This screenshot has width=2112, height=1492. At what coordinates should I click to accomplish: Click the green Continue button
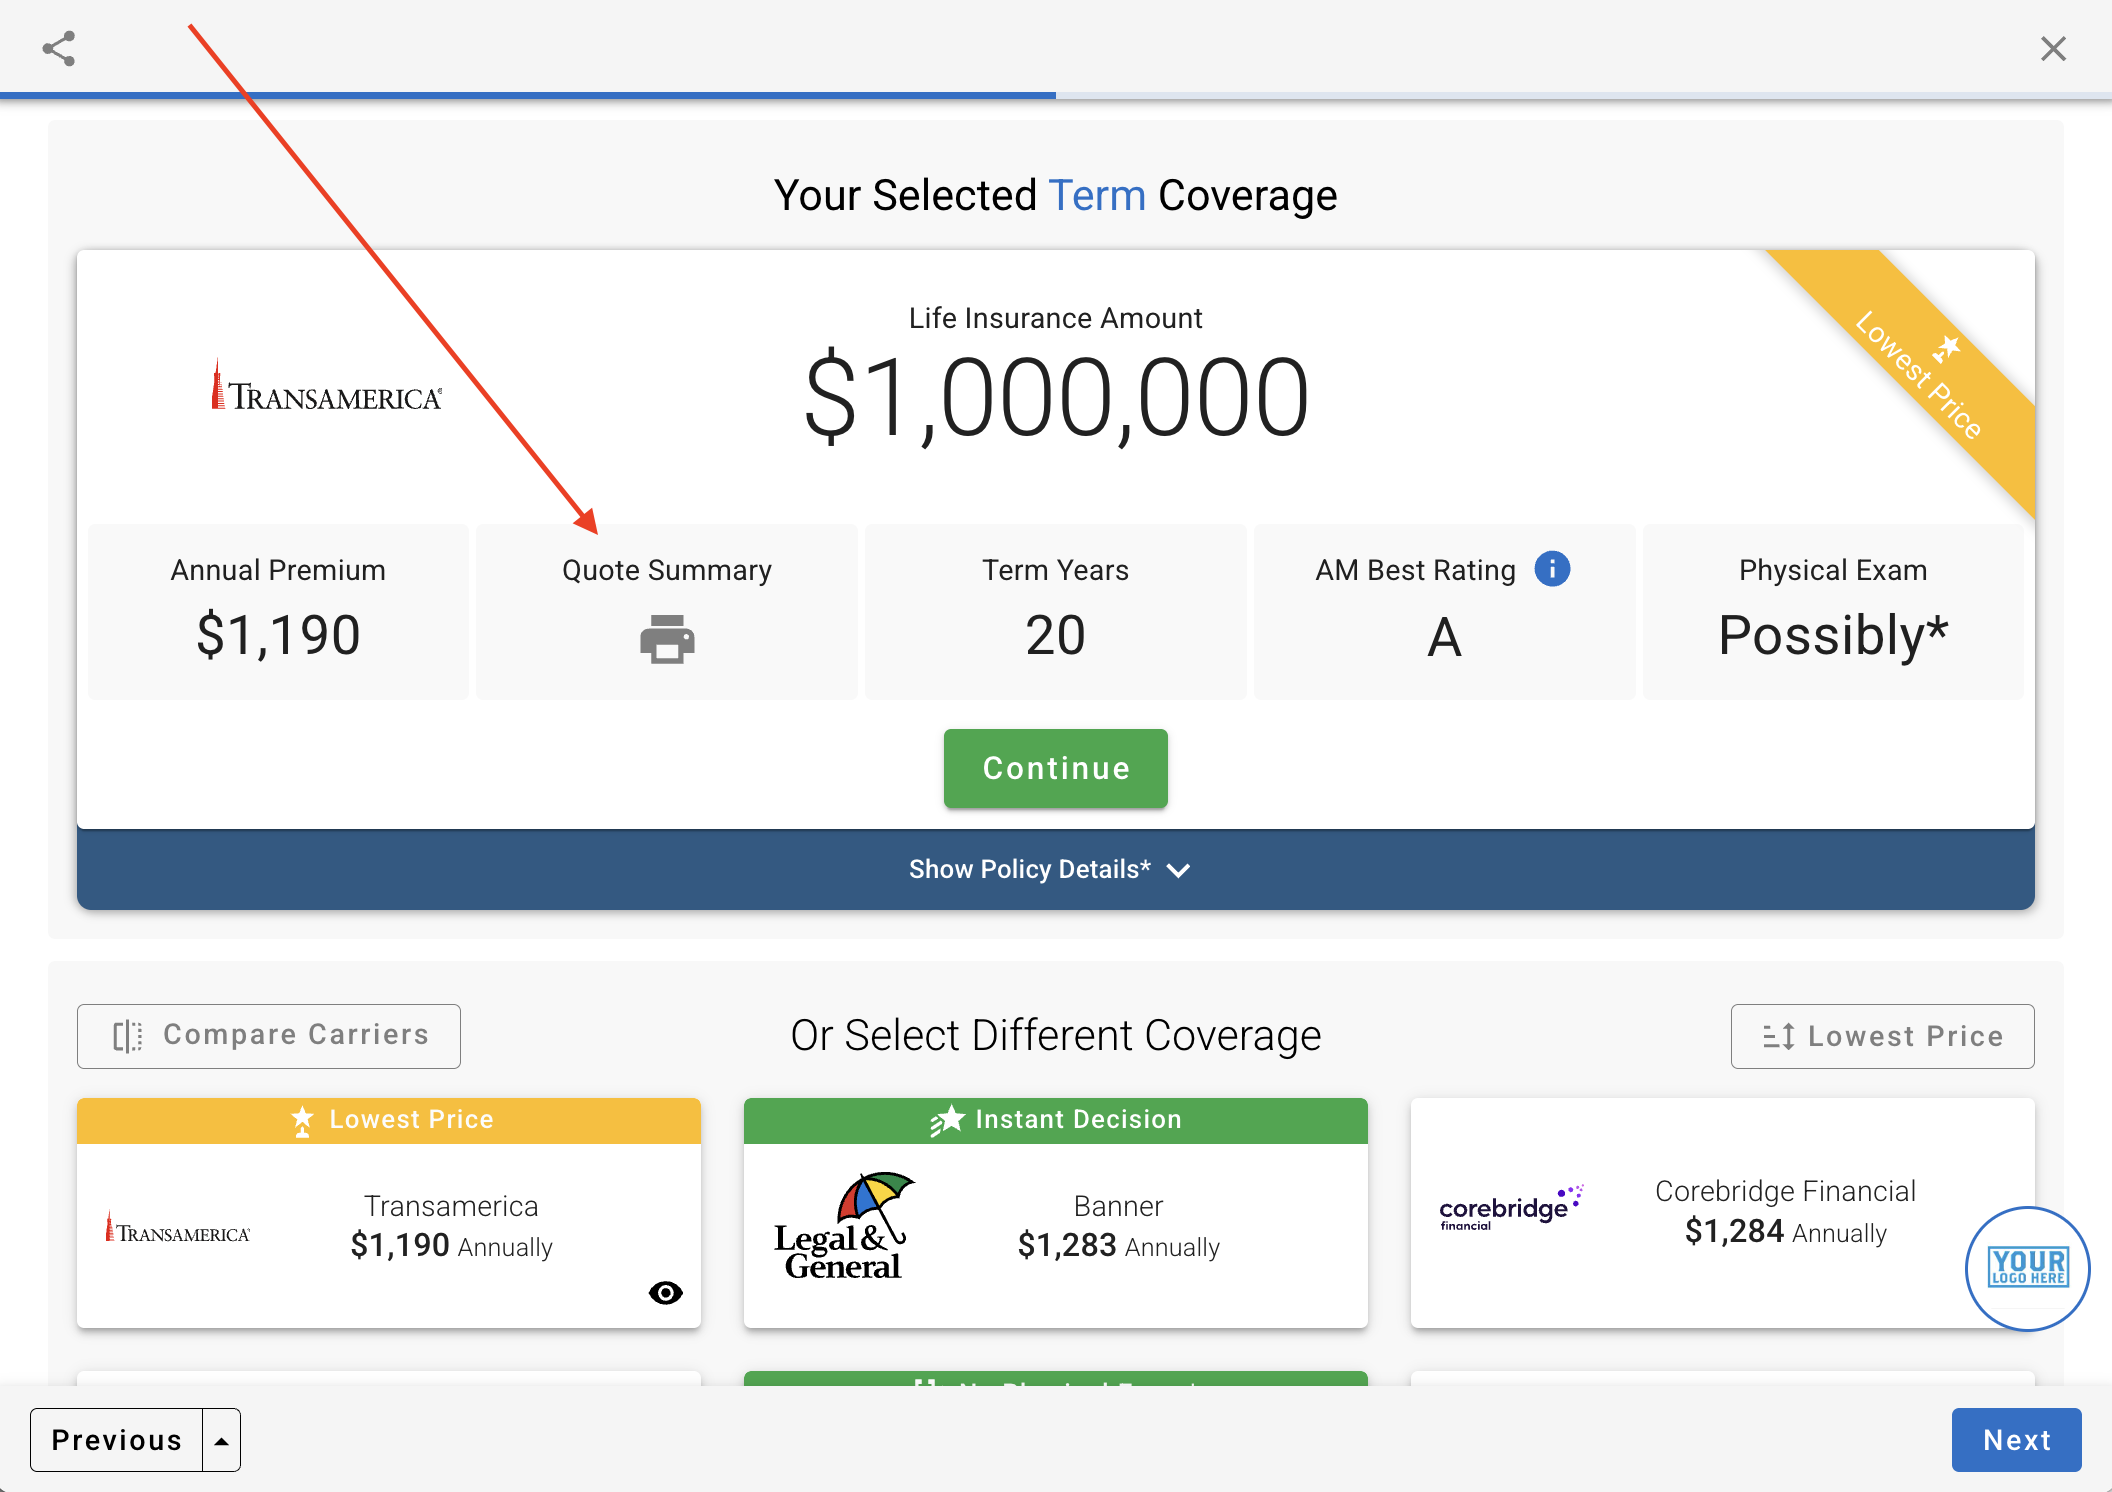pos(1055,768)
